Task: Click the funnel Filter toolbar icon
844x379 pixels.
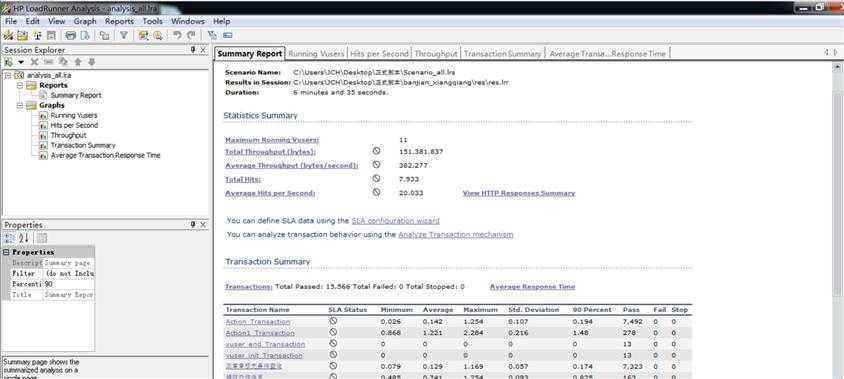Action: click(124, 36)
